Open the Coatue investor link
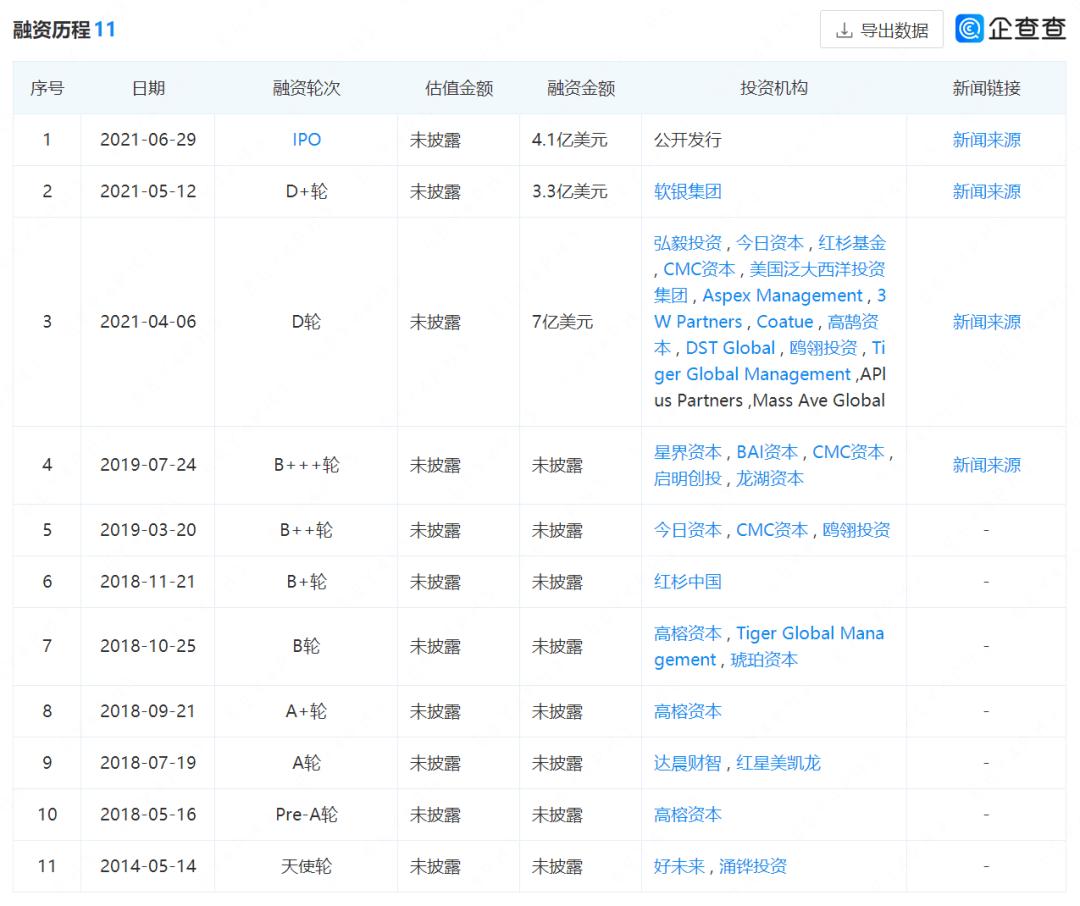1080x906 pixels. pyautogui.click(x=785, y=321)
